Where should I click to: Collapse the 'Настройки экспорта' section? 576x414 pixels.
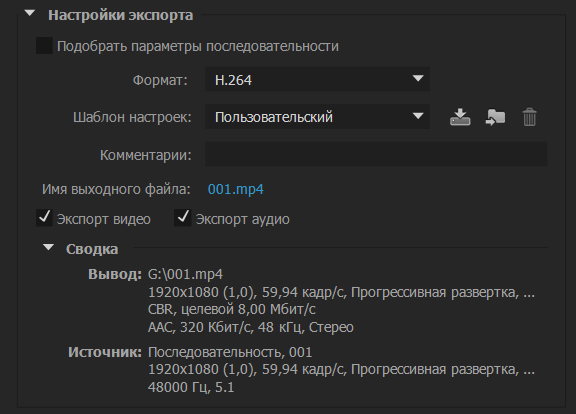[x=30, y=14]
